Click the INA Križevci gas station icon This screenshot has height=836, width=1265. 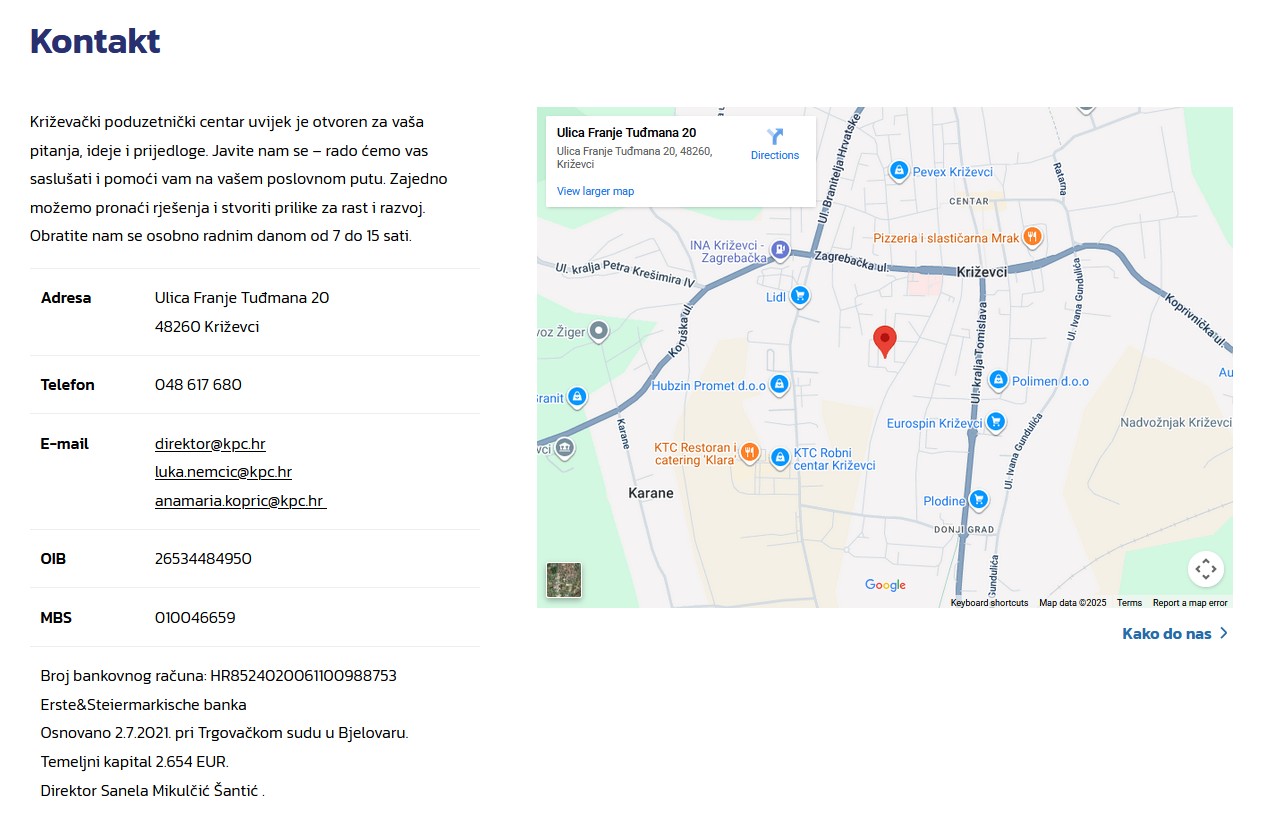[x=781, y=250]
